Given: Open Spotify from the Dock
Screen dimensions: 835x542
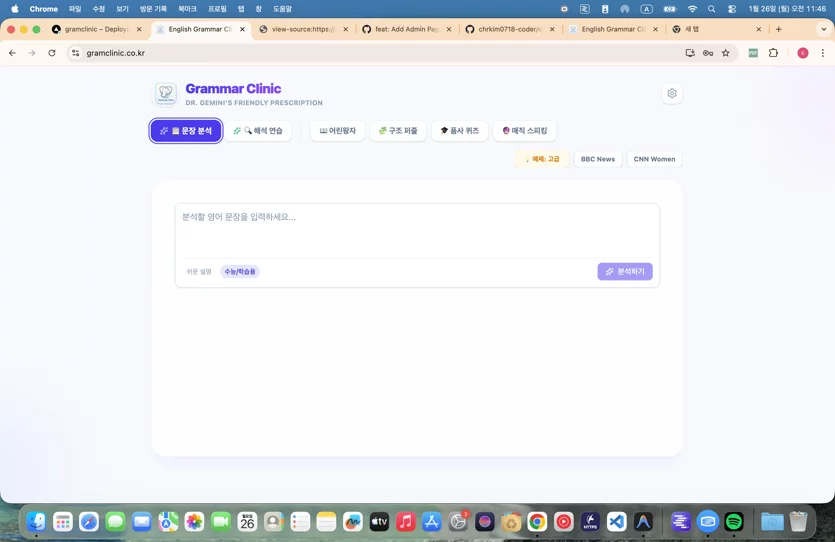Looking at the screenshot, I should (734, 522).
